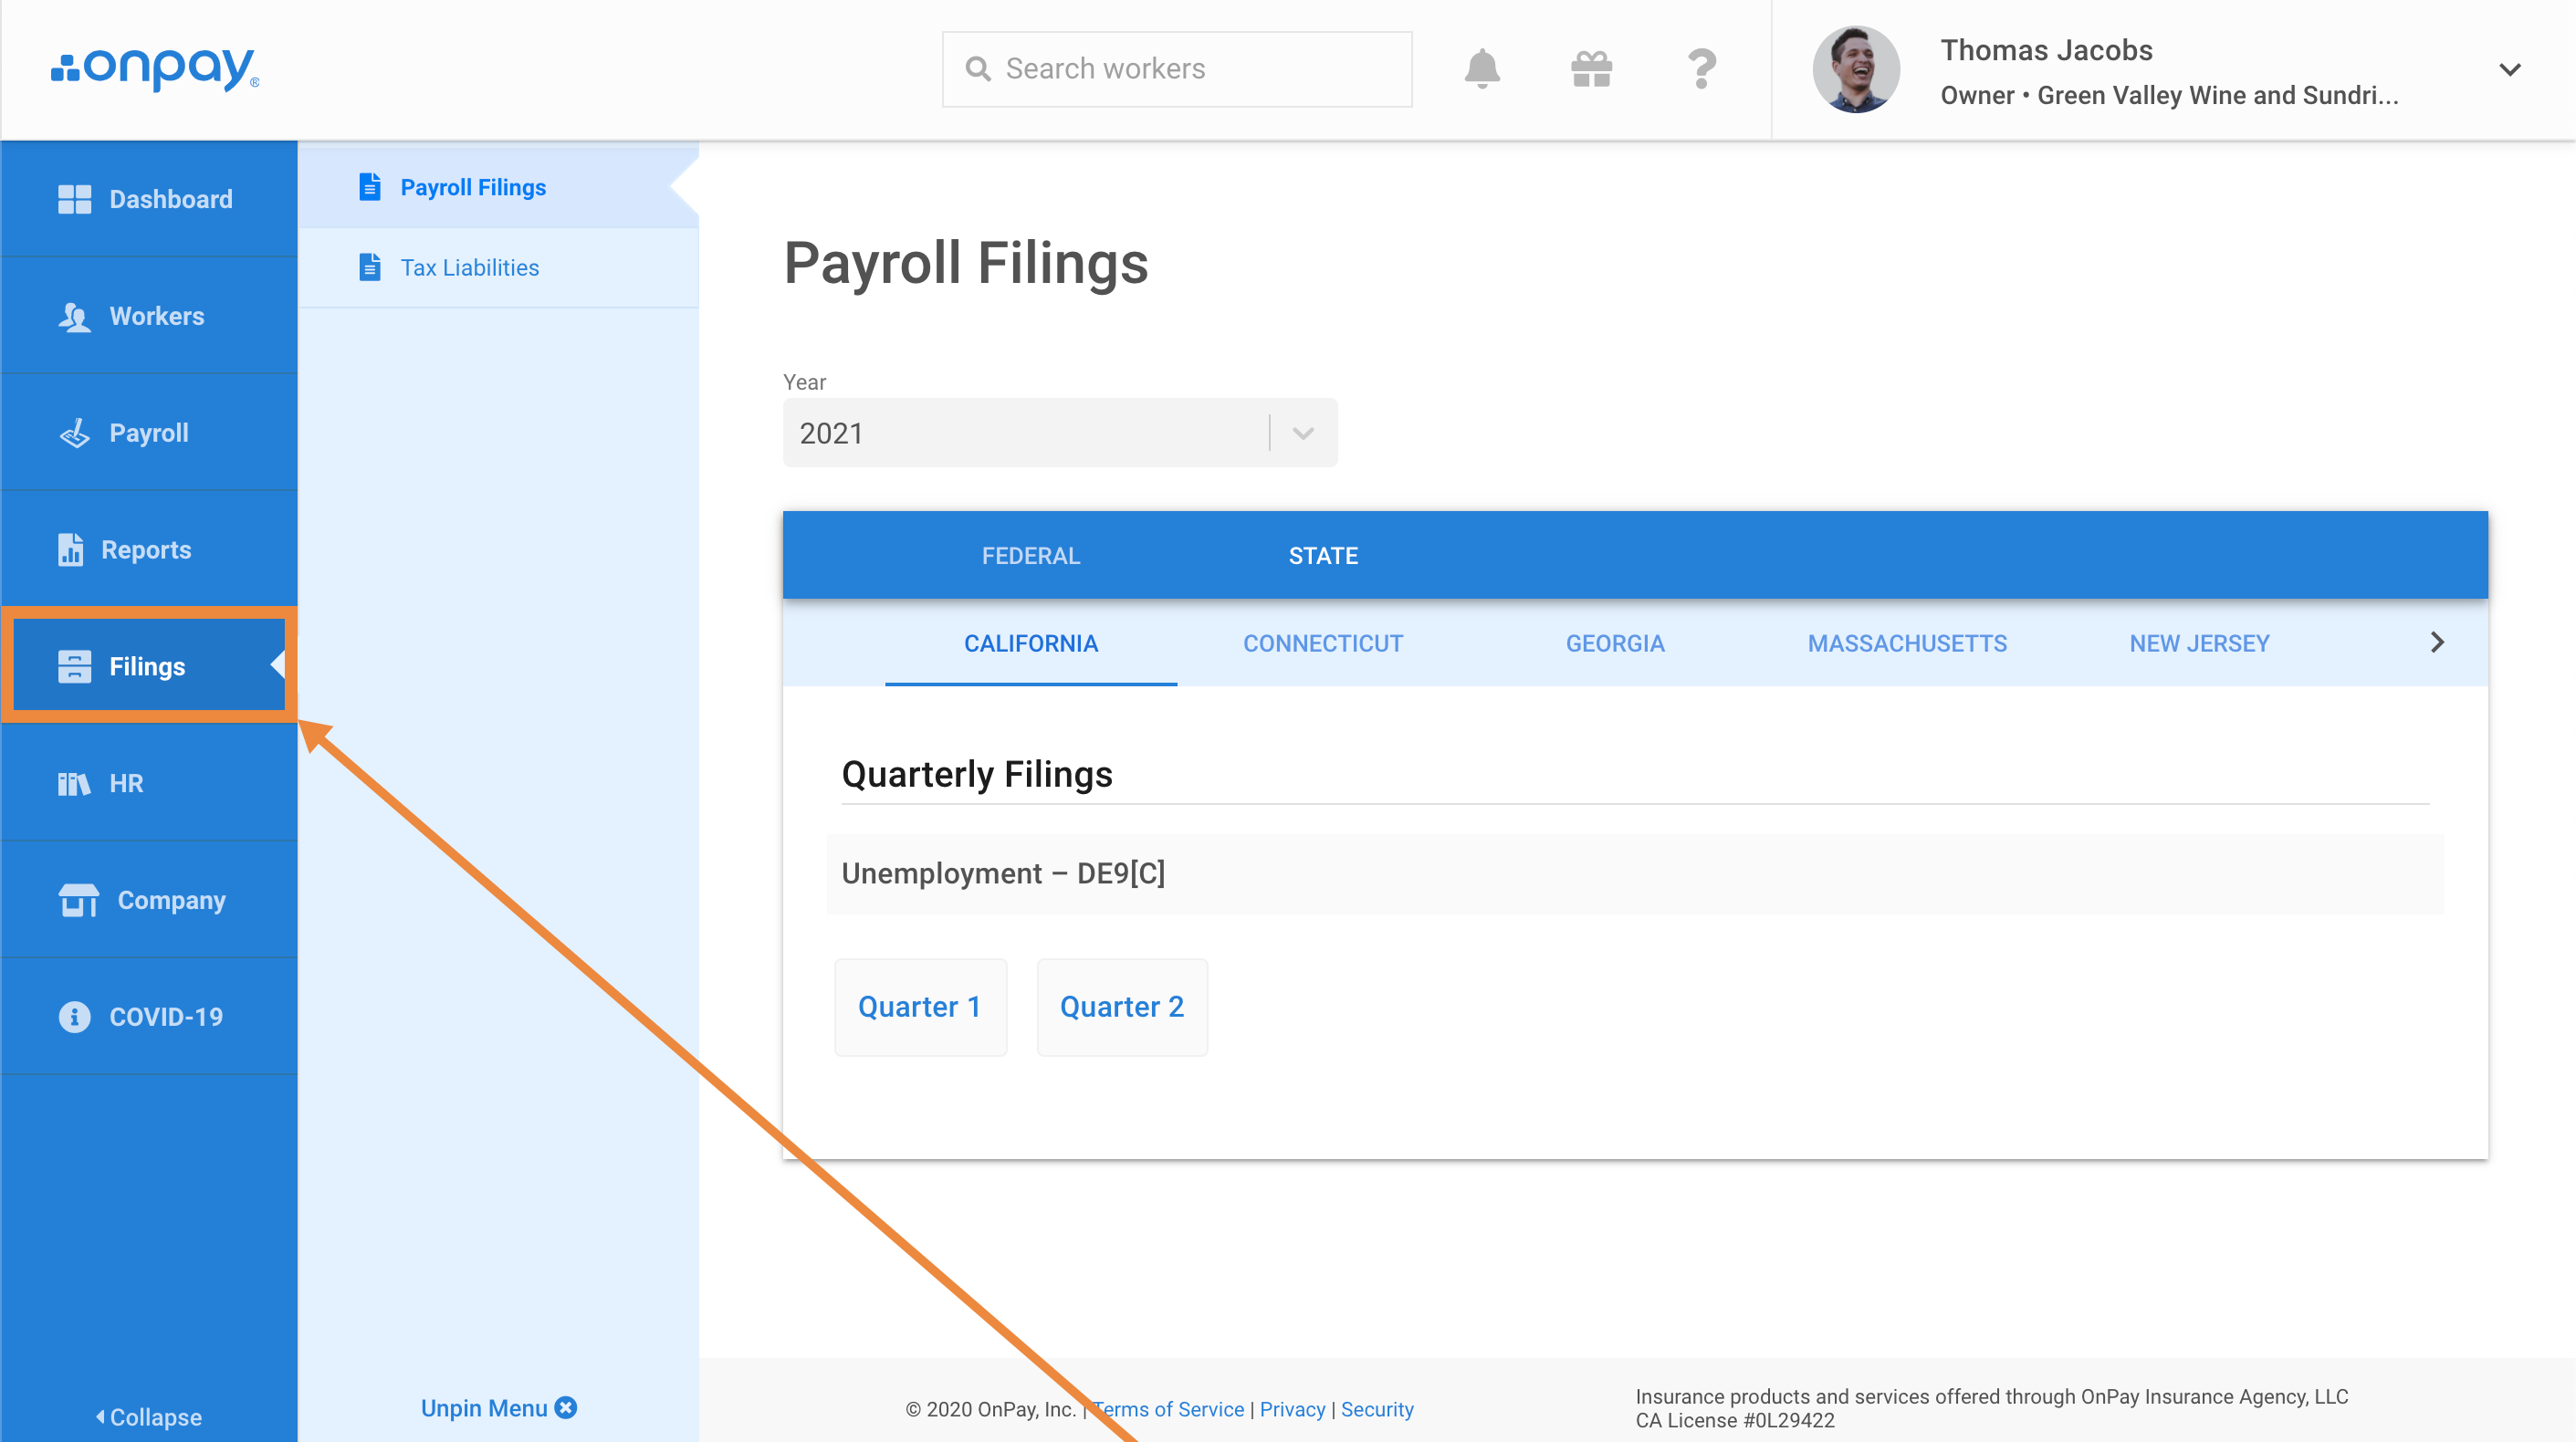Screen dimensions: 2576x1442
Task: Open Payroll Filings submenu item
Action: coord(498,187)
